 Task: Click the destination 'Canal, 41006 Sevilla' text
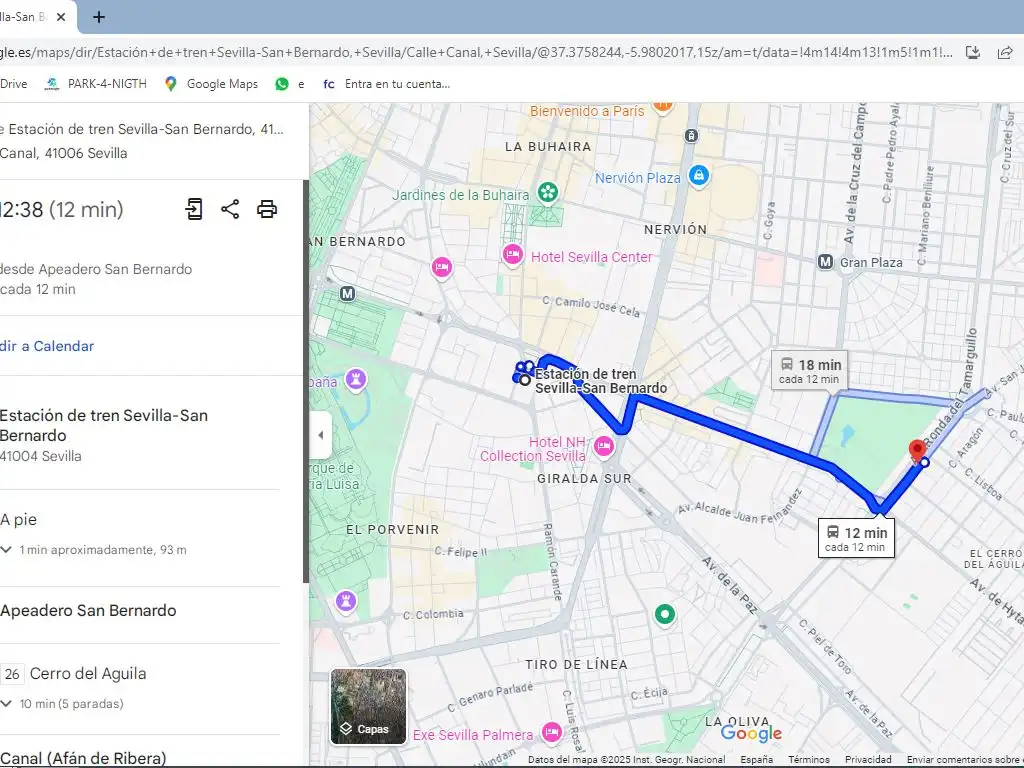pyautogui.click(x=63, y=153)
